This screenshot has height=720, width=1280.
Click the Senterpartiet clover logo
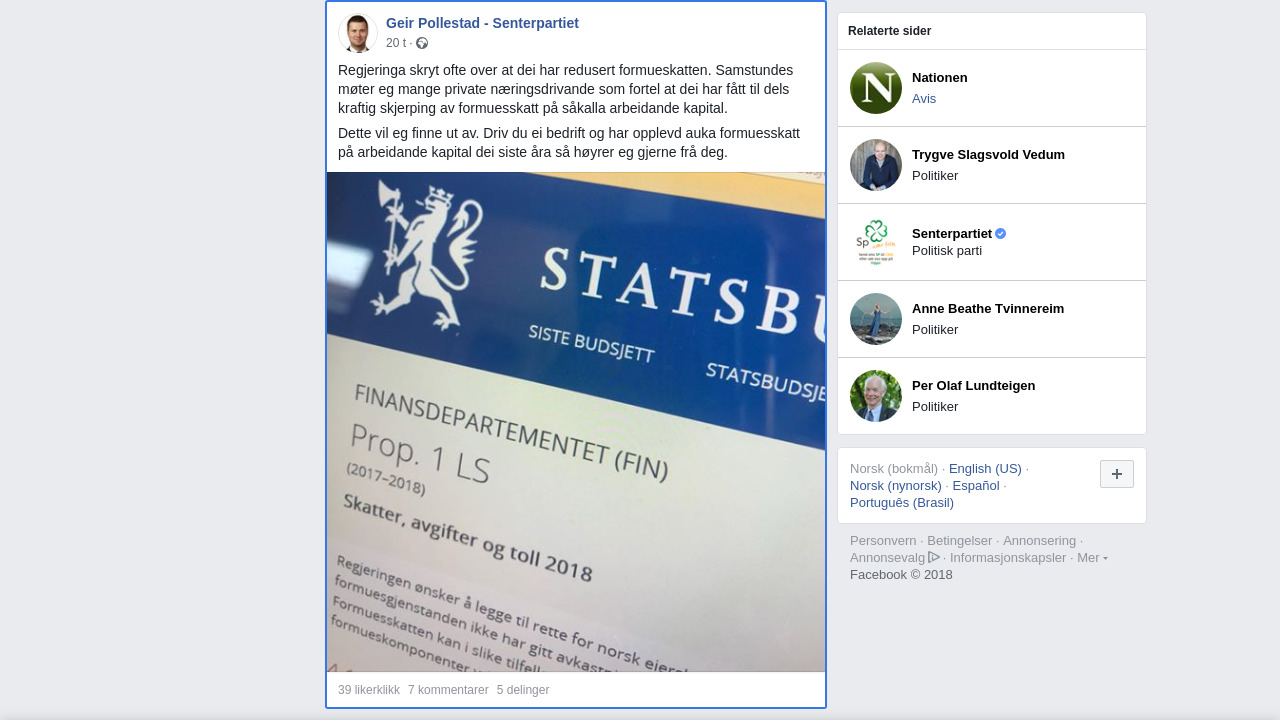click(876, 242)
